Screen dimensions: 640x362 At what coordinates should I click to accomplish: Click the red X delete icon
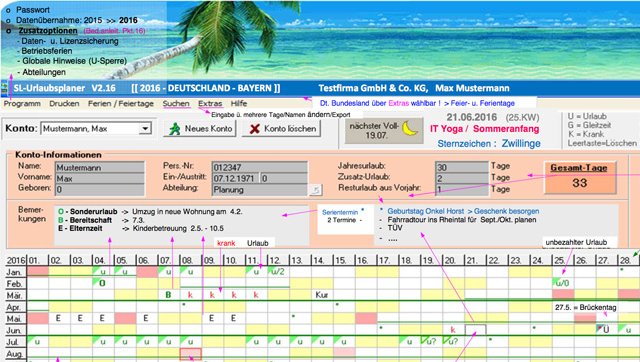coord(255,129)
